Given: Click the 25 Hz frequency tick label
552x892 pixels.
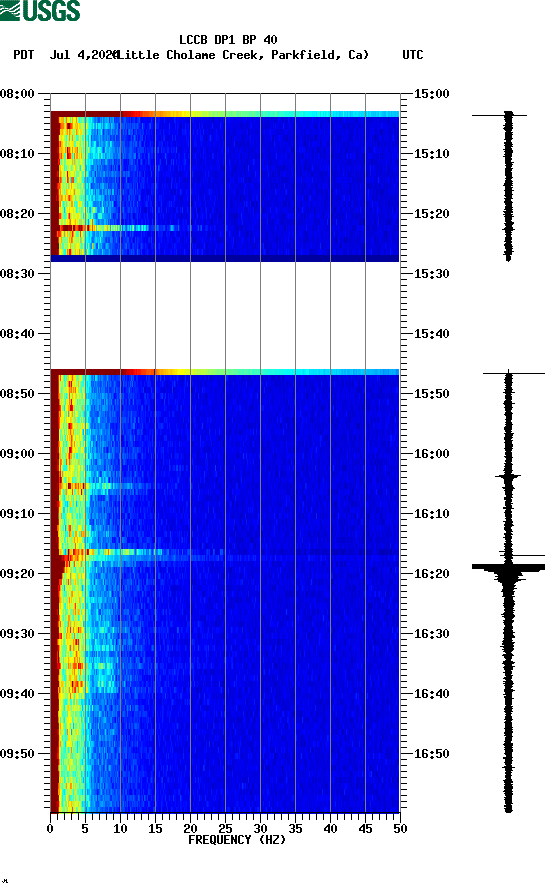Looking at the screenshot, I should (225, 829).
